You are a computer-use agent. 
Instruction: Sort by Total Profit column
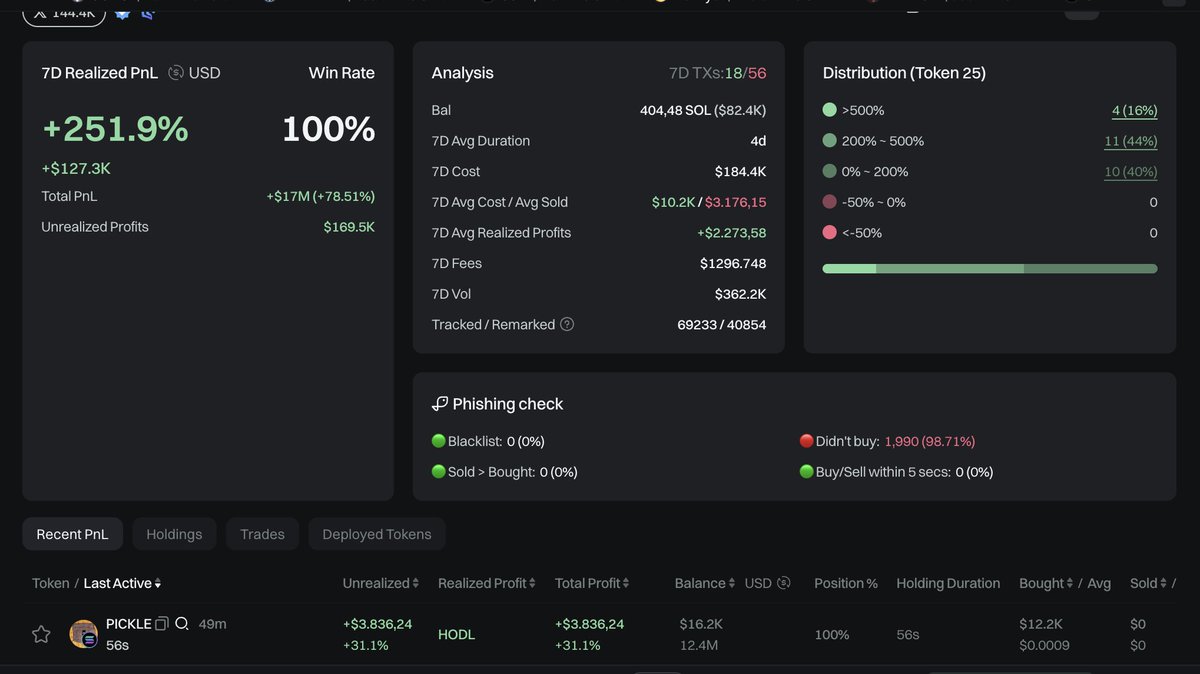(x=592, y=583)
